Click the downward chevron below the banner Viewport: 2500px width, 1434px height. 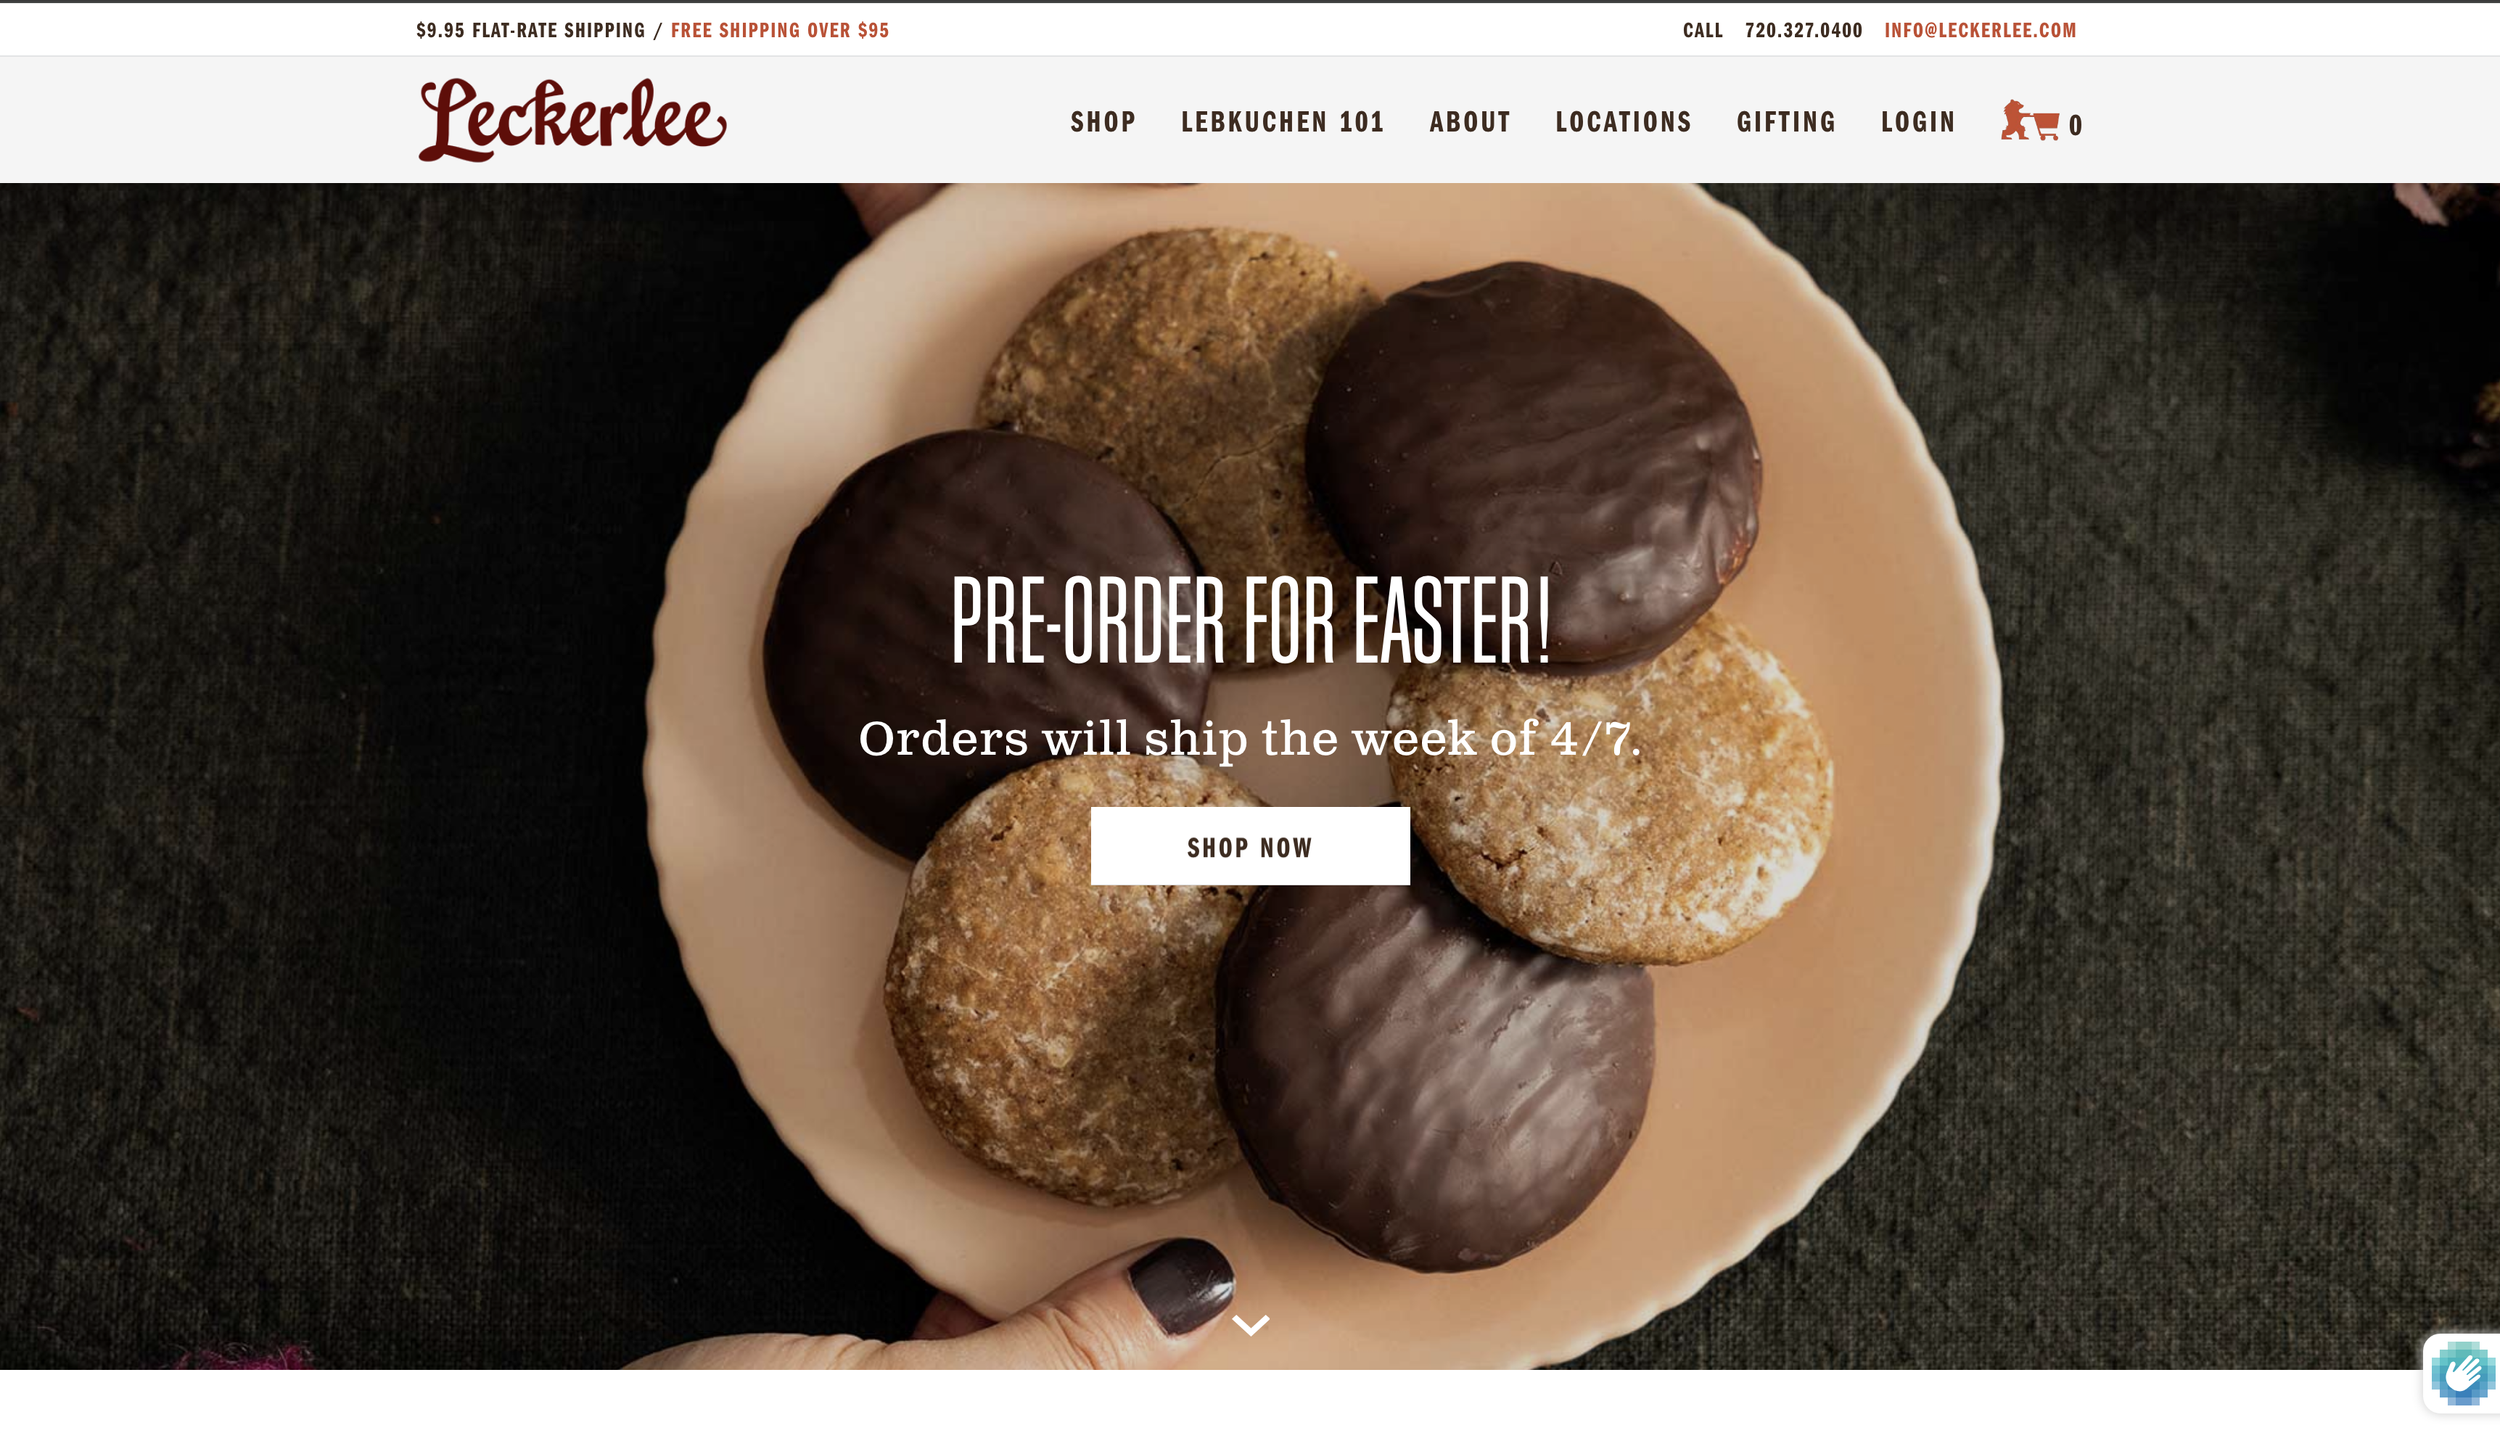tap(1250, 1325)
